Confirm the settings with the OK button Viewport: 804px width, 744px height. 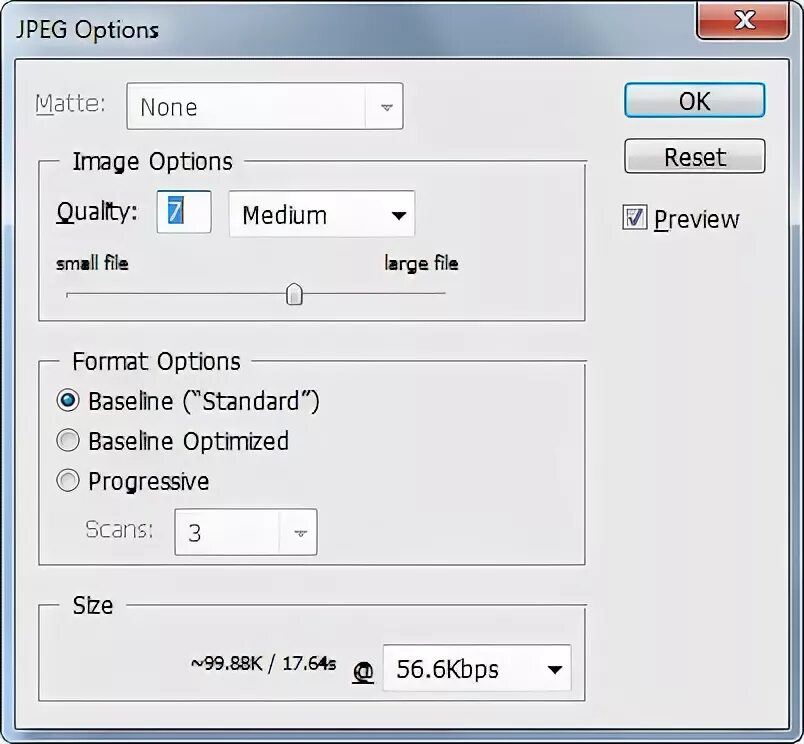(x=694, y=100)
